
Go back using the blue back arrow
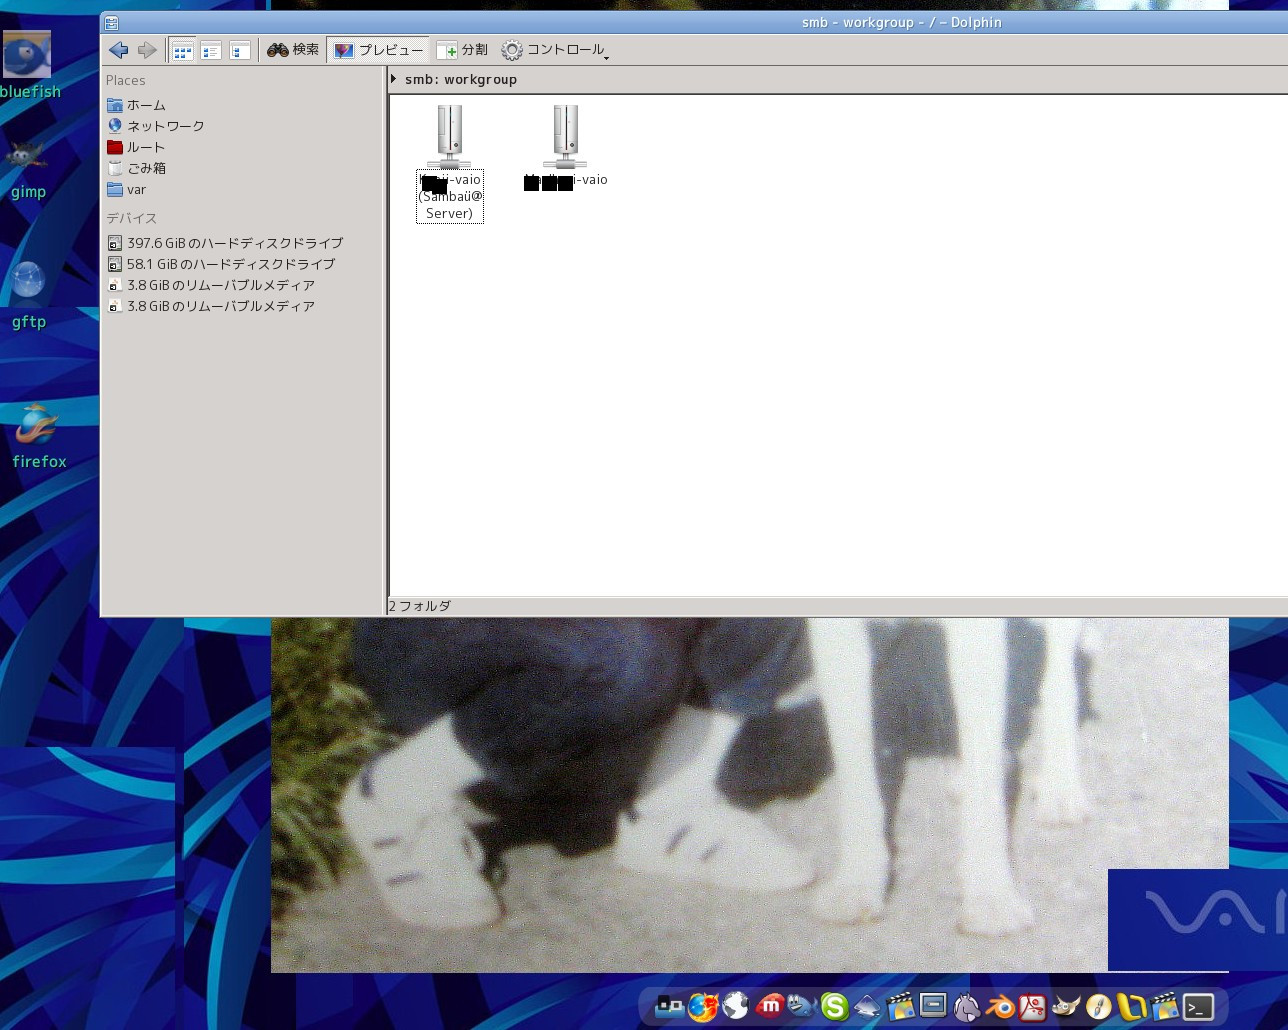pyautogui.click(x=118, y=50)
